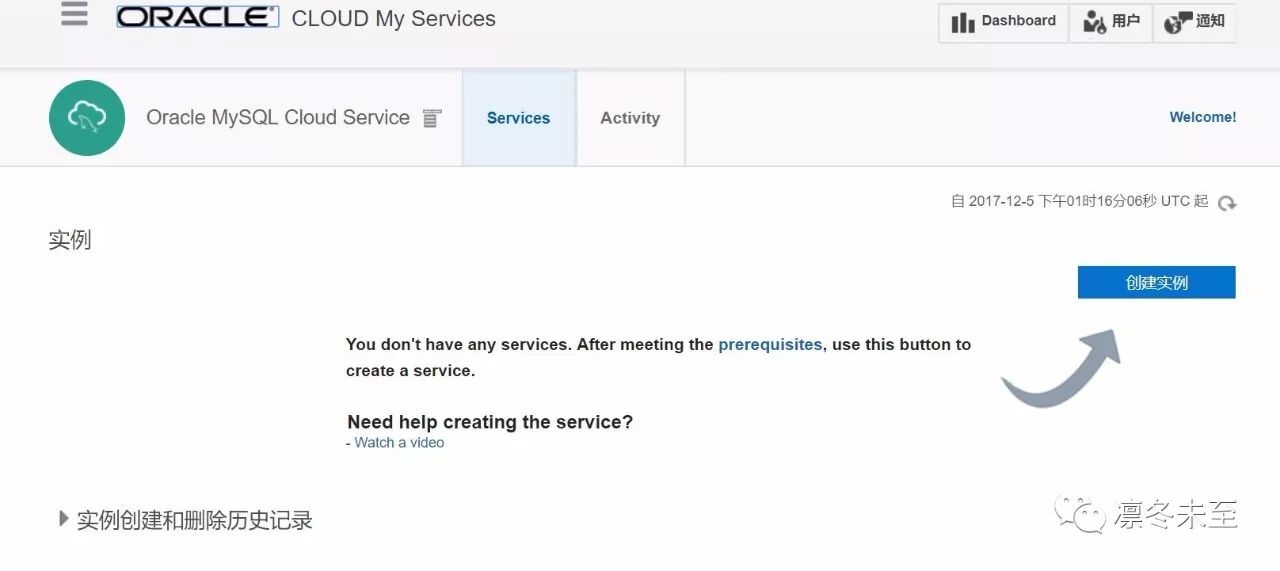1280x571 pixels.
Task: Expand the 实例创建和删除历史记录 section
Action: pyautogui.click(x=64, y=519)
